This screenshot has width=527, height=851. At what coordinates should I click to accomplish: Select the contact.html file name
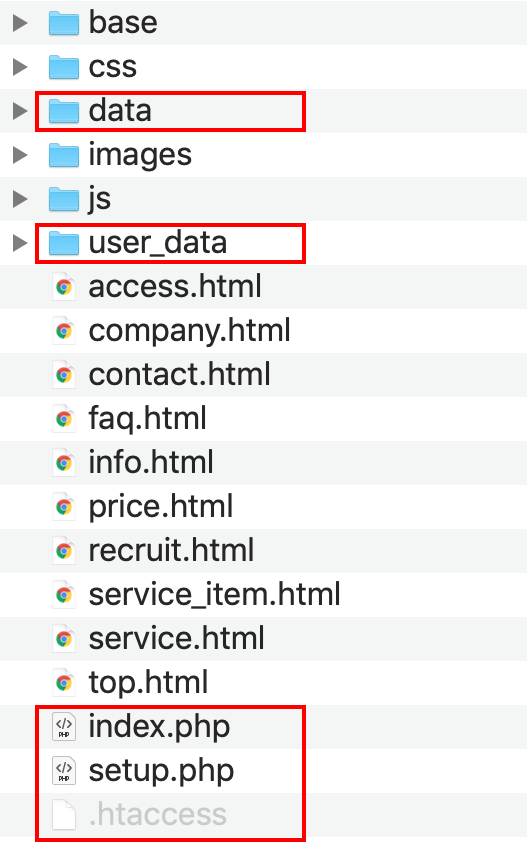[180, 374]
